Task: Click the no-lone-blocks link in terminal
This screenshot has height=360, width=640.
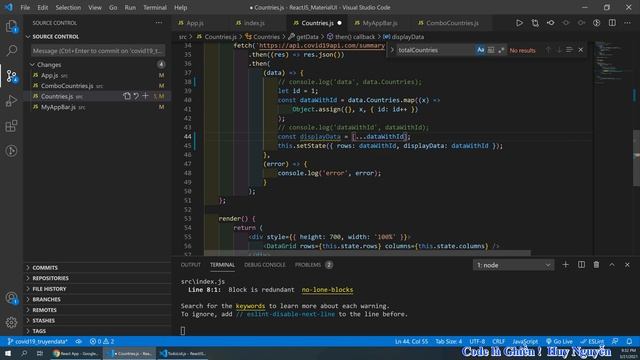Action: [327, 290]
